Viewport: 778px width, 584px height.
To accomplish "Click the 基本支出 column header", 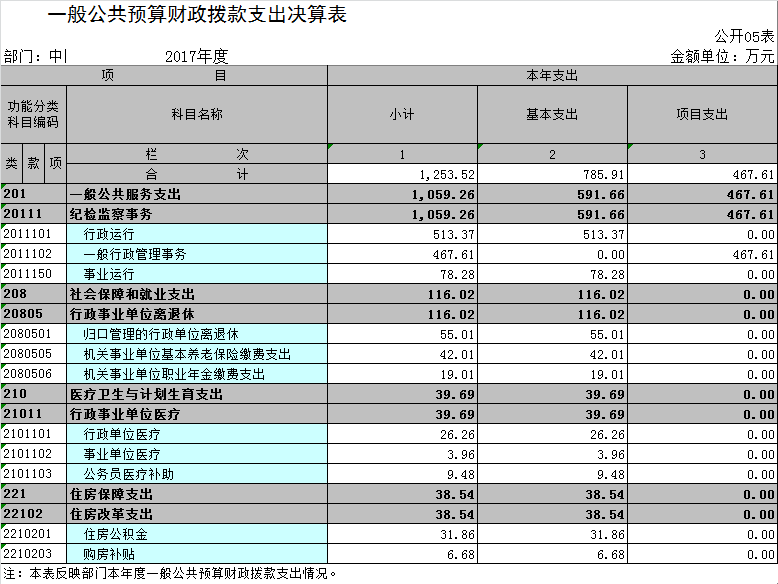I will pyautogui.click(x=552, y=114).
